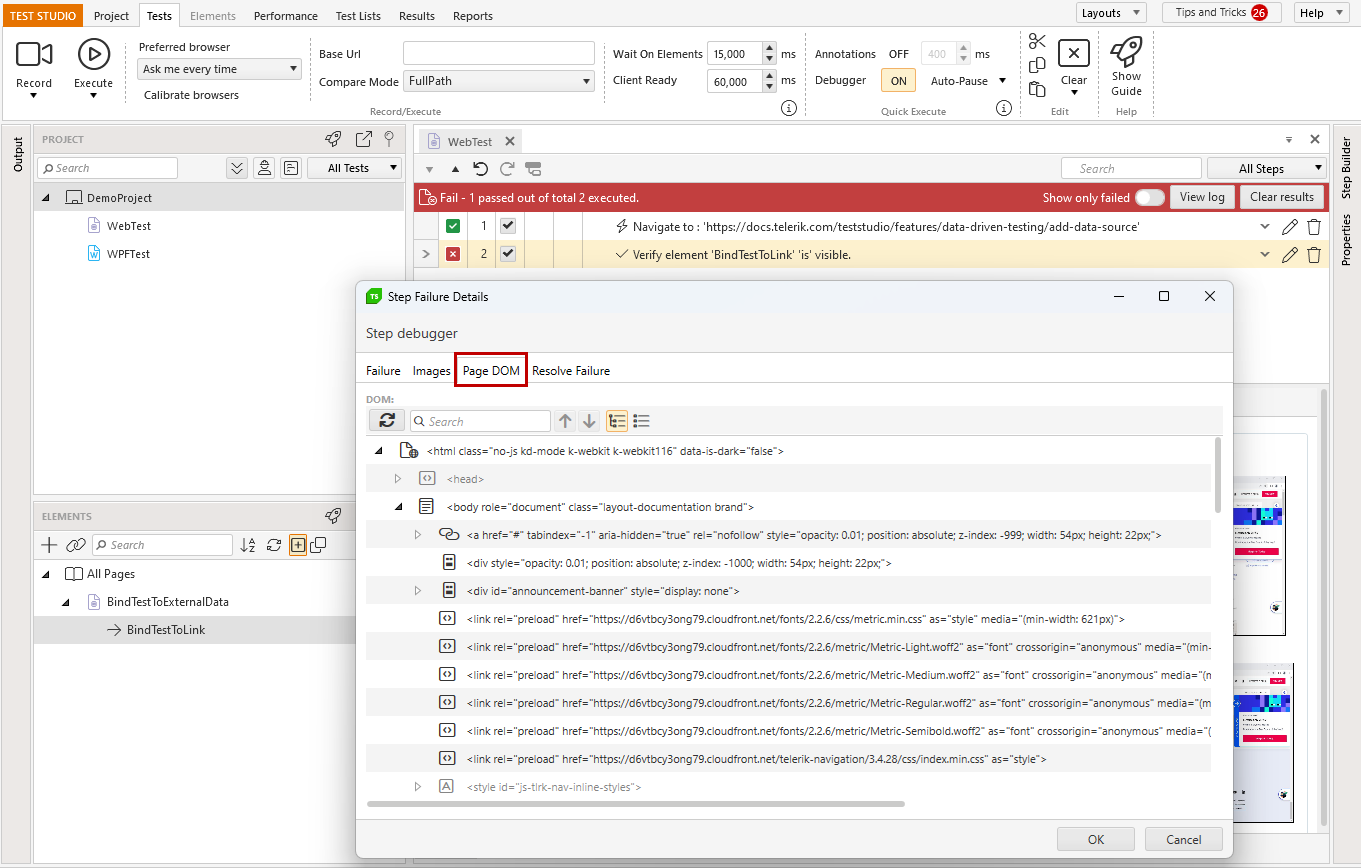This screenshot has height=868, width=1361.
Task: Click the link chain icon in Elements toolbar
Action: tap(75, 545)
